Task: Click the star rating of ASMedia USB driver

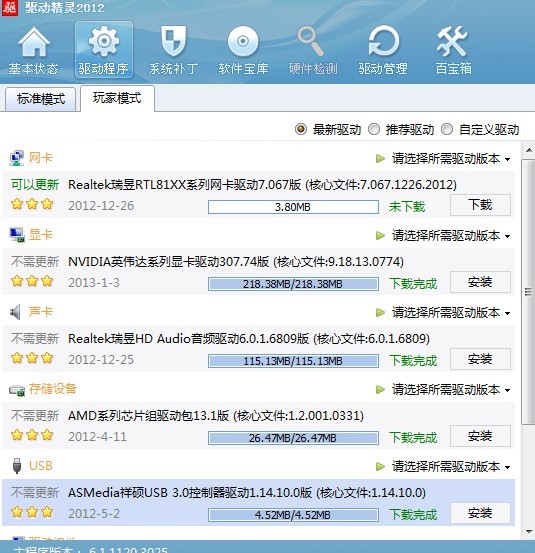Action: 32,512
